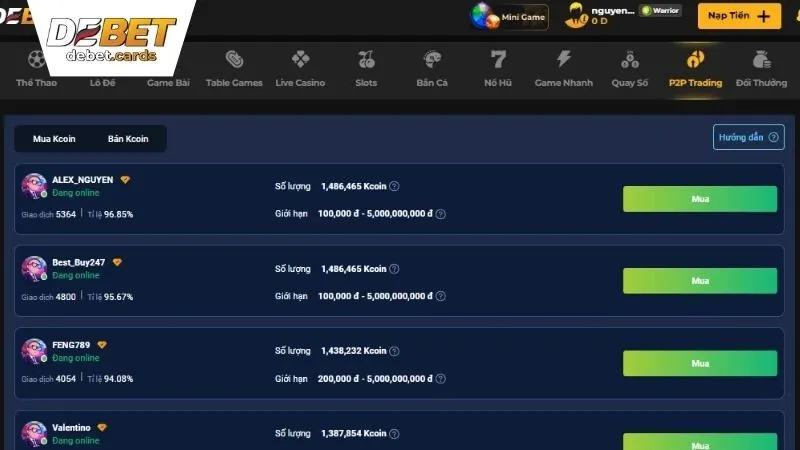Click help icon beside ALEX_NGUYEN's Giới hạn range

(441, 214)
